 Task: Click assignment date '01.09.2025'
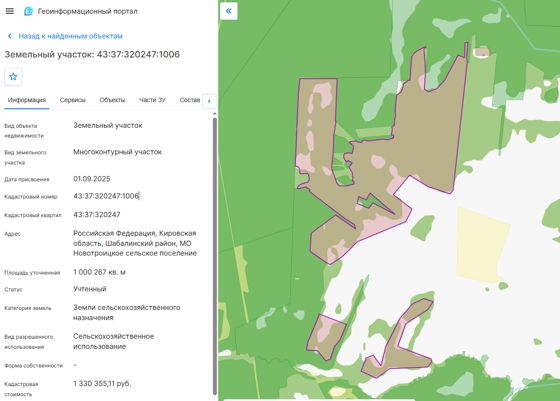click(92, 179)
